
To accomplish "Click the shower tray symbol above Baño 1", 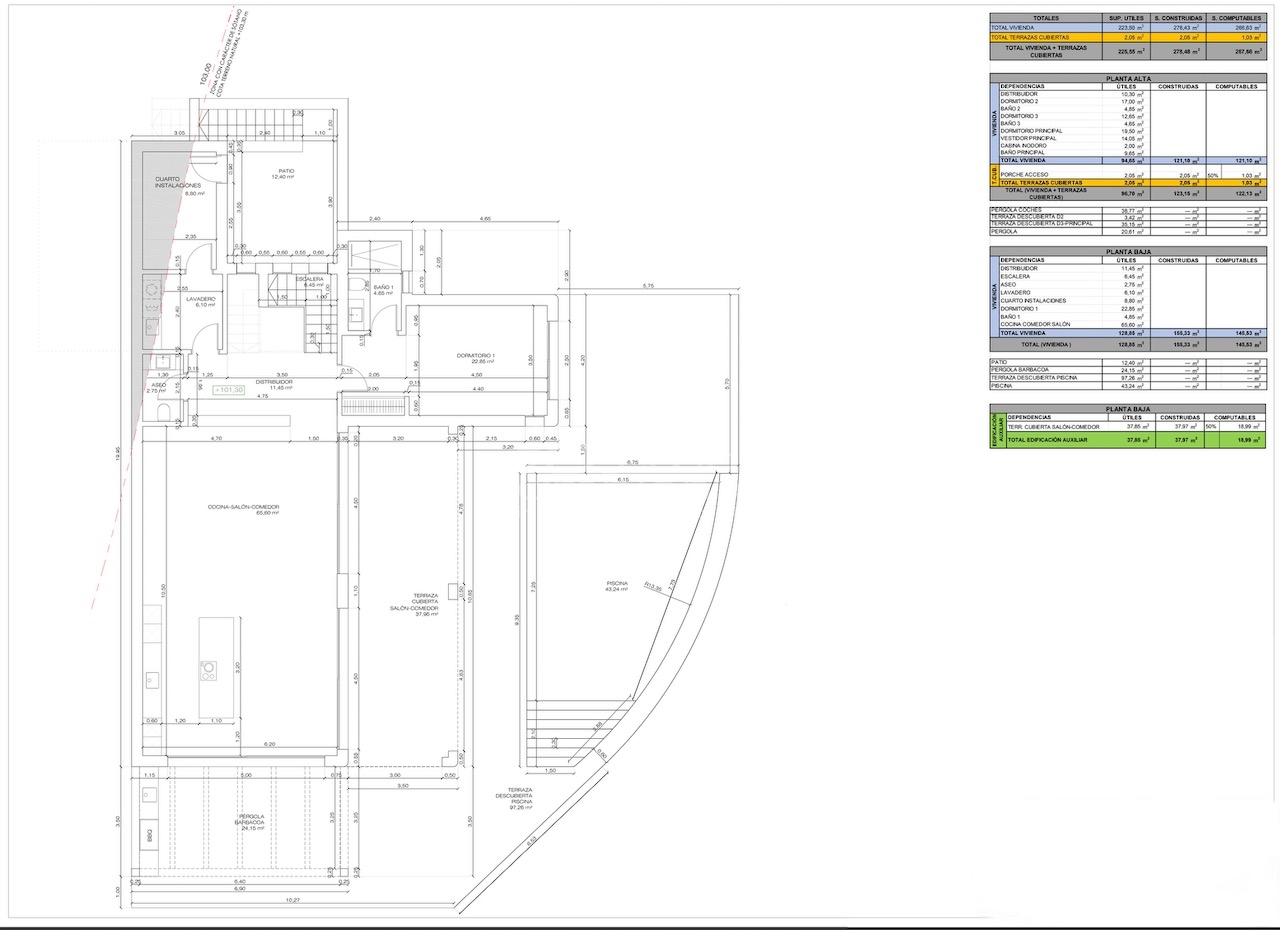I will [374, 256].
